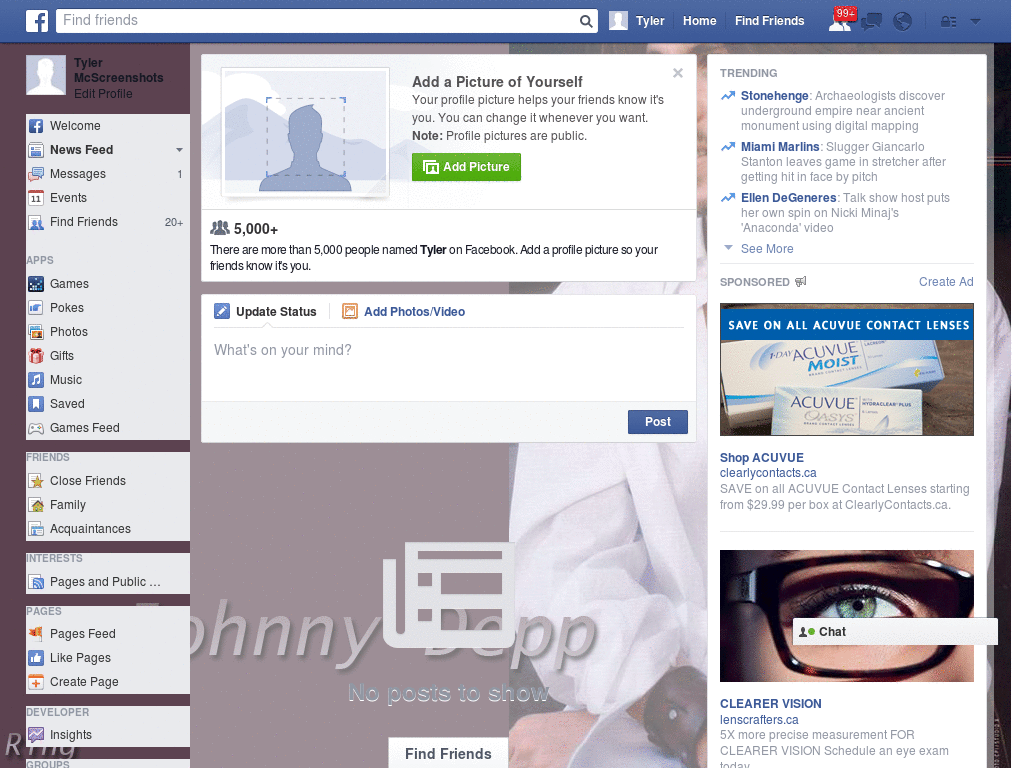Click the What's on your mind field
The height and width of the screenshot is (768, 1024).
[350, 350]
